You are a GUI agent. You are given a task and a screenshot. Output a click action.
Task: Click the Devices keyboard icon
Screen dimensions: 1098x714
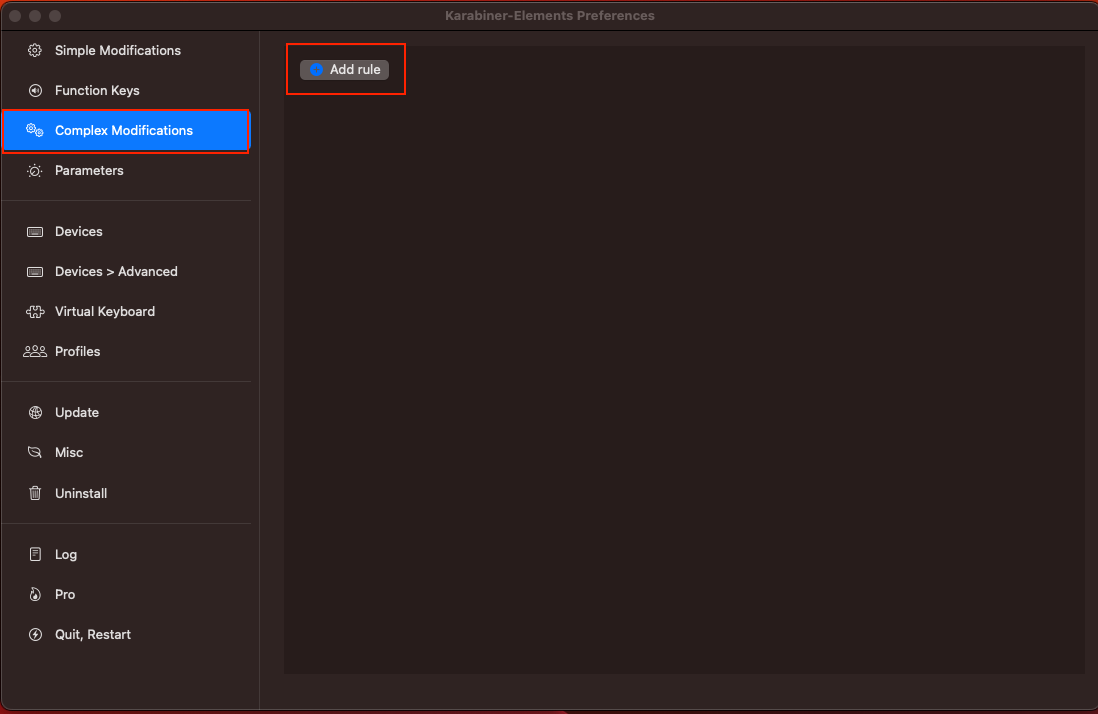33,231
